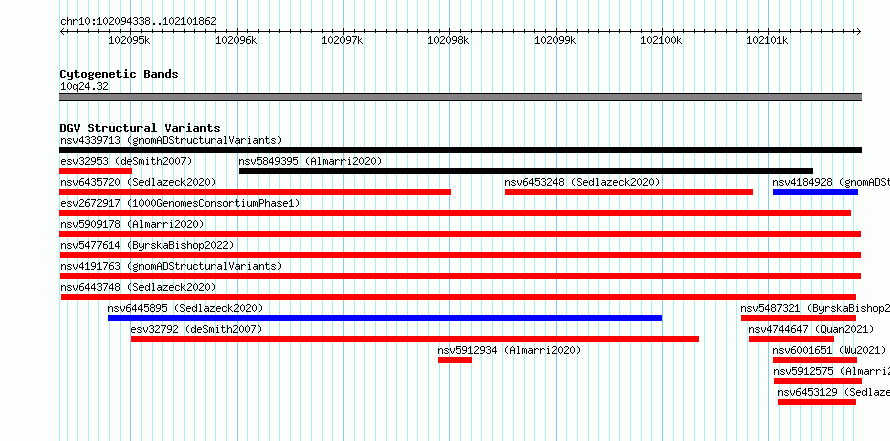Image resolution: width=890 pixels, height=441 pixels.
Task: Open nsv5849395 (Almarri2020) variant label
Action: [x=310, y=161]
